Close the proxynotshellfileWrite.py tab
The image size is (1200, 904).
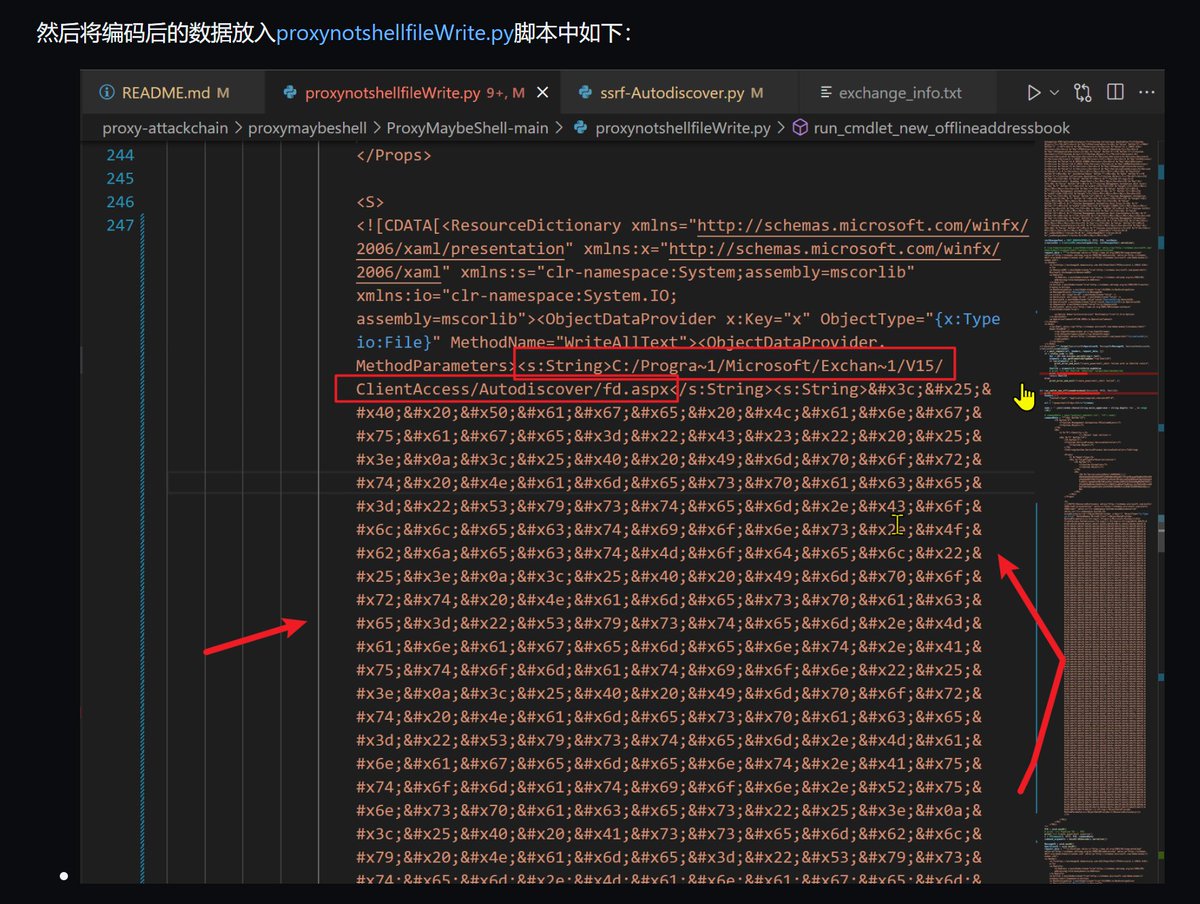pyautogui.click(x=543, y=93)
